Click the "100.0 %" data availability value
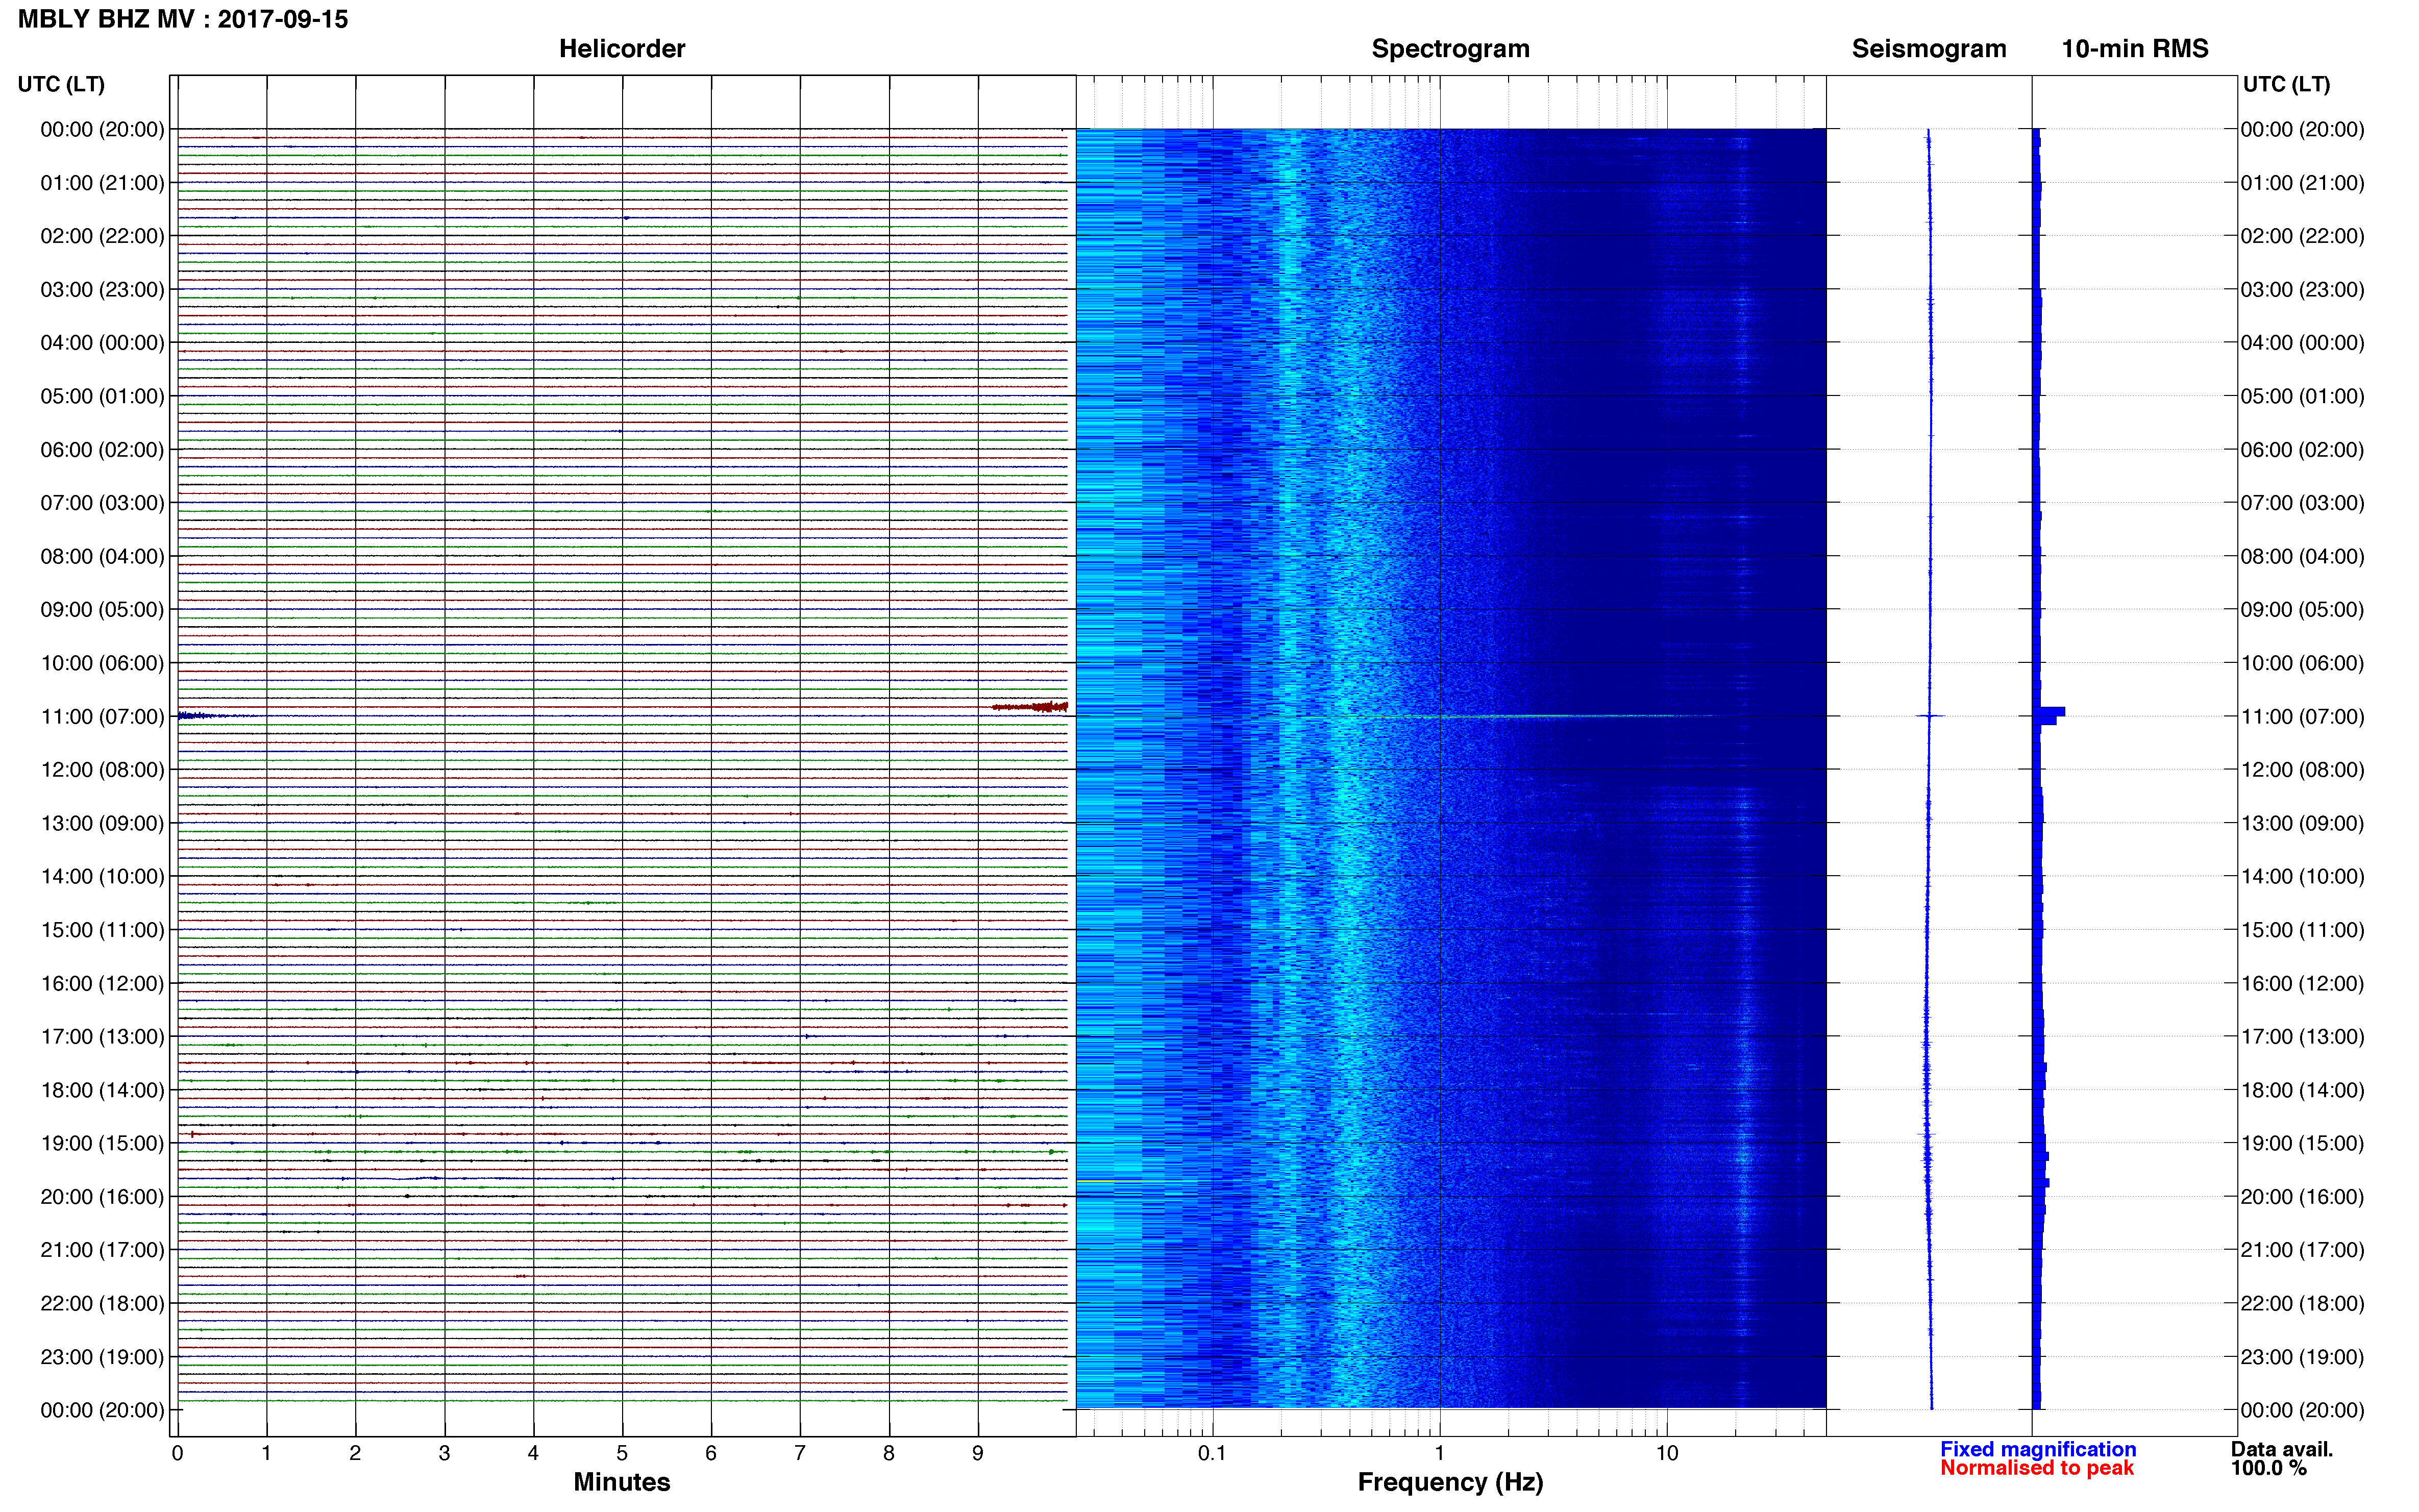 tap(2269, 1468)
